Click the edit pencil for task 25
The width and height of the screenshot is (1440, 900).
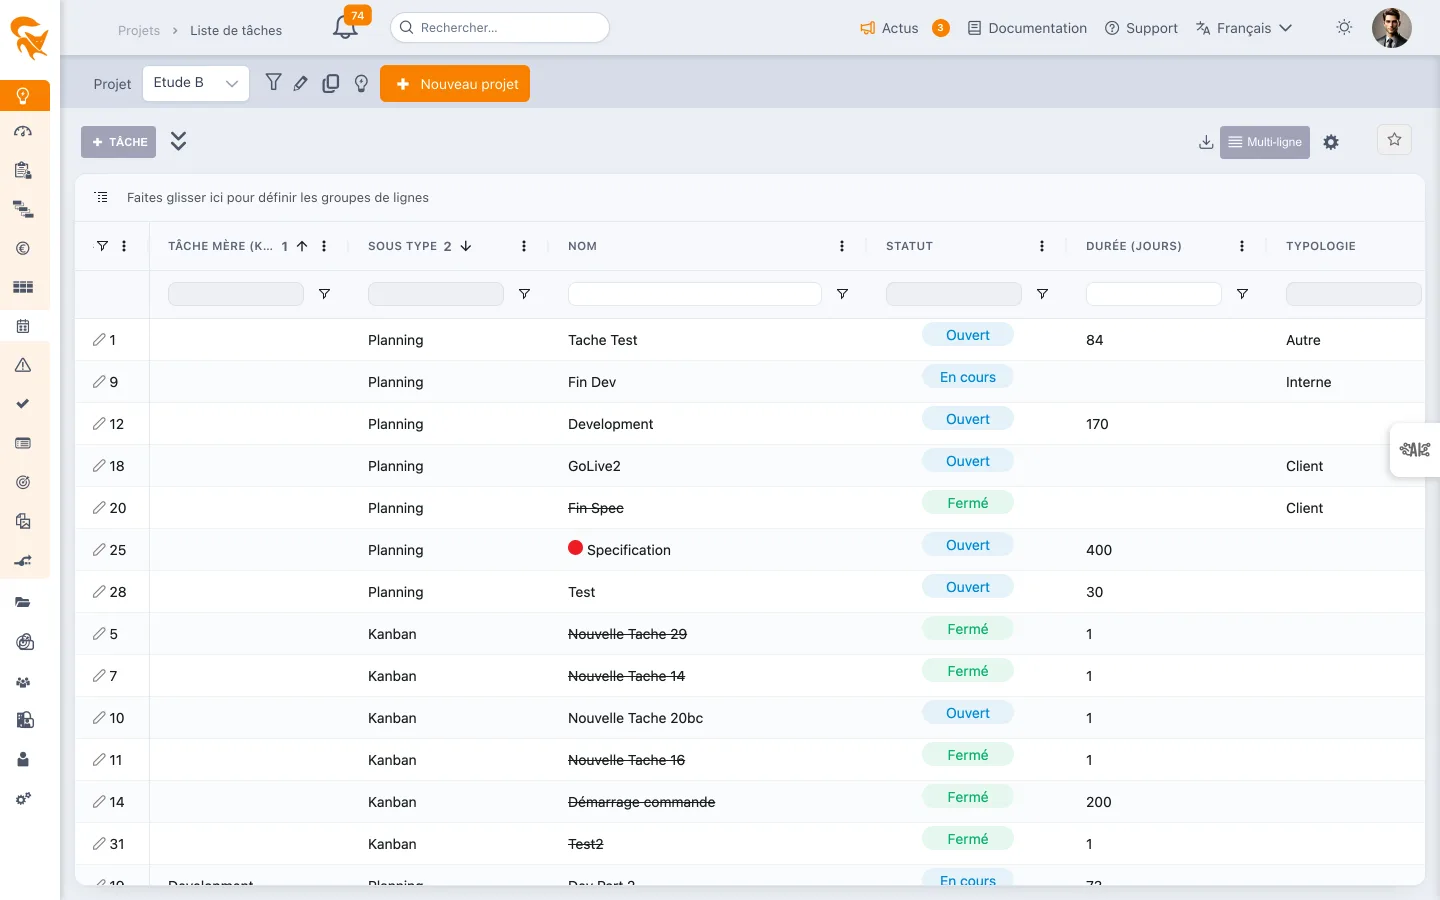pyautogui.click(x=99, y=550)
